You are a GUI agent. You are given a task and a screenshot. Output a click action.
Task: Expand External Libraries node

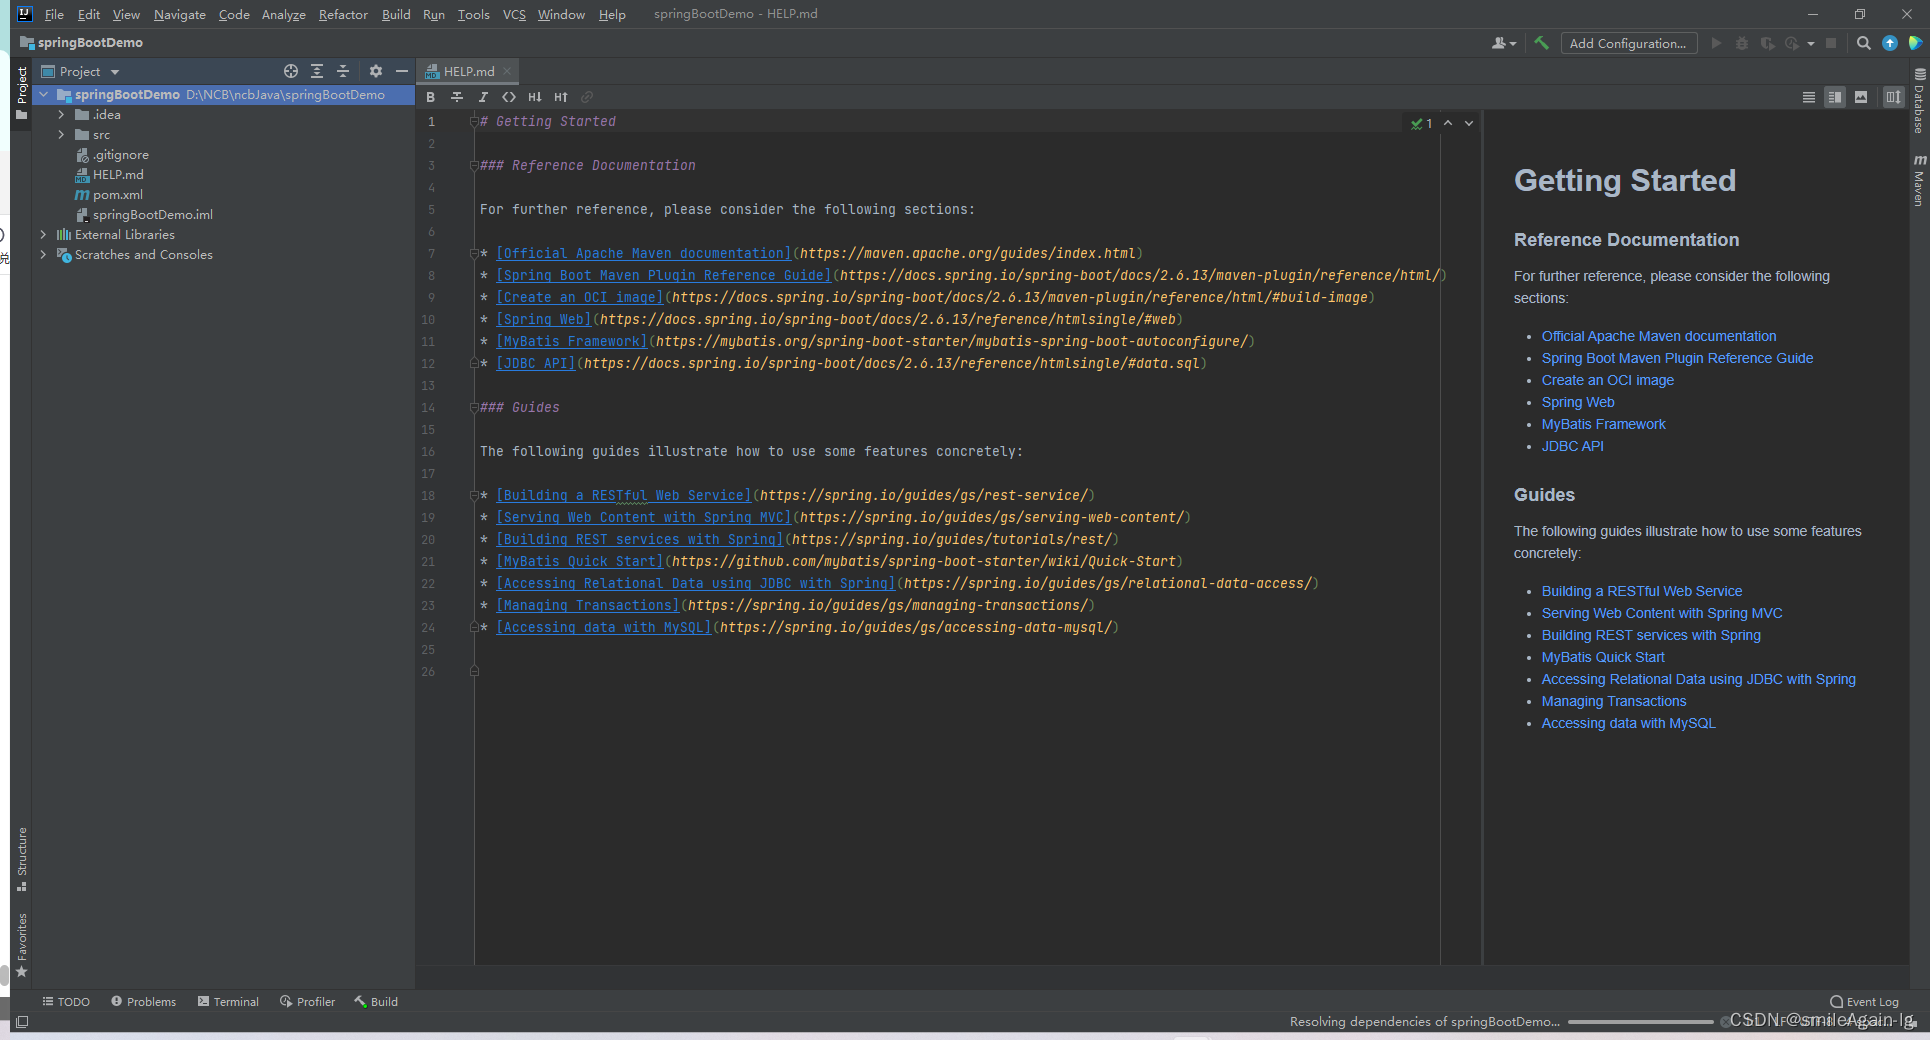click(43, 235)
